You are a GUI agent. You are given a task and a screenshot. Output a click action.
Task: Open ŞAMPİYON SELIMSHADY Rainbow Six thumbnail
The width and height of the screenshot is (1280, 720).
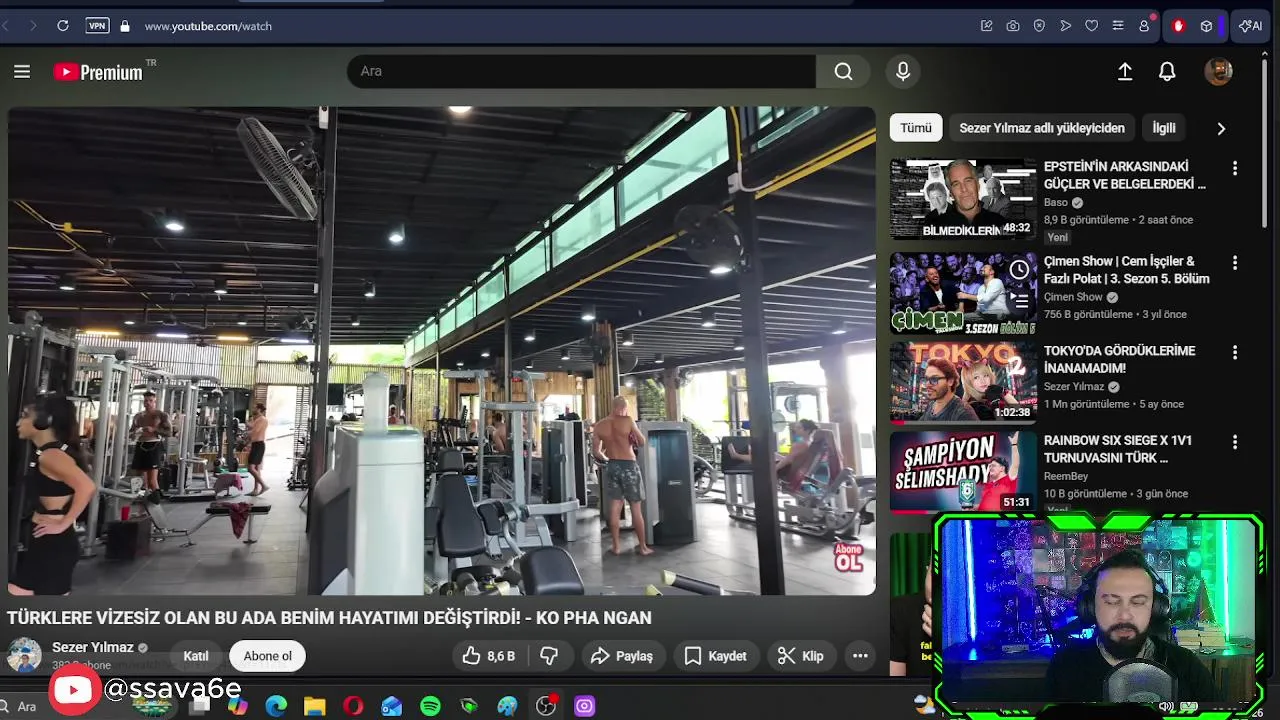(963, 471)
